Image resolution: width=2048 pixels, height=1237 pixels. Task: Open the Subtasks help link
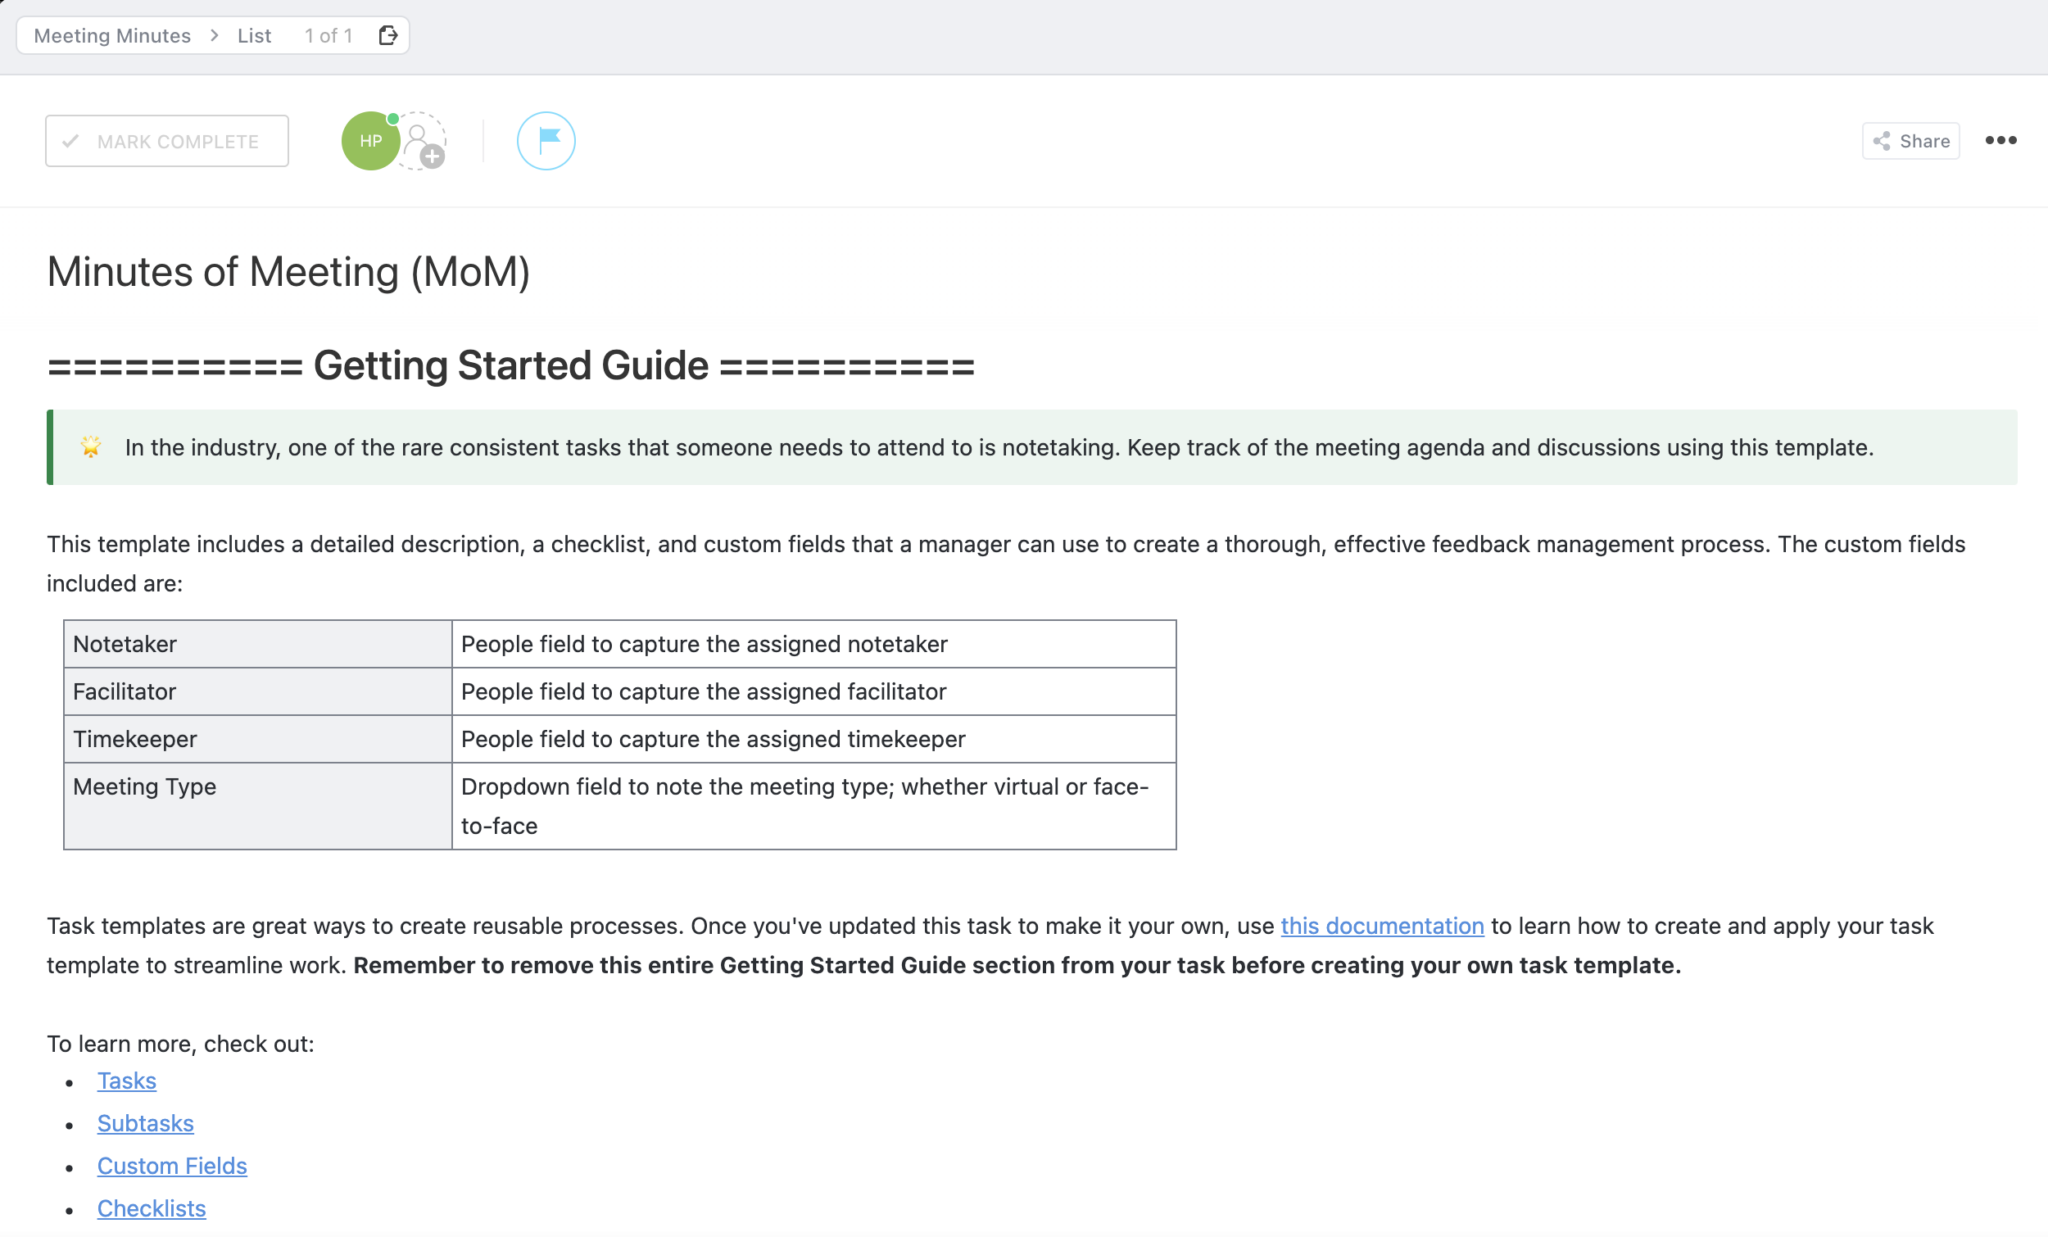coord(145,1124)
